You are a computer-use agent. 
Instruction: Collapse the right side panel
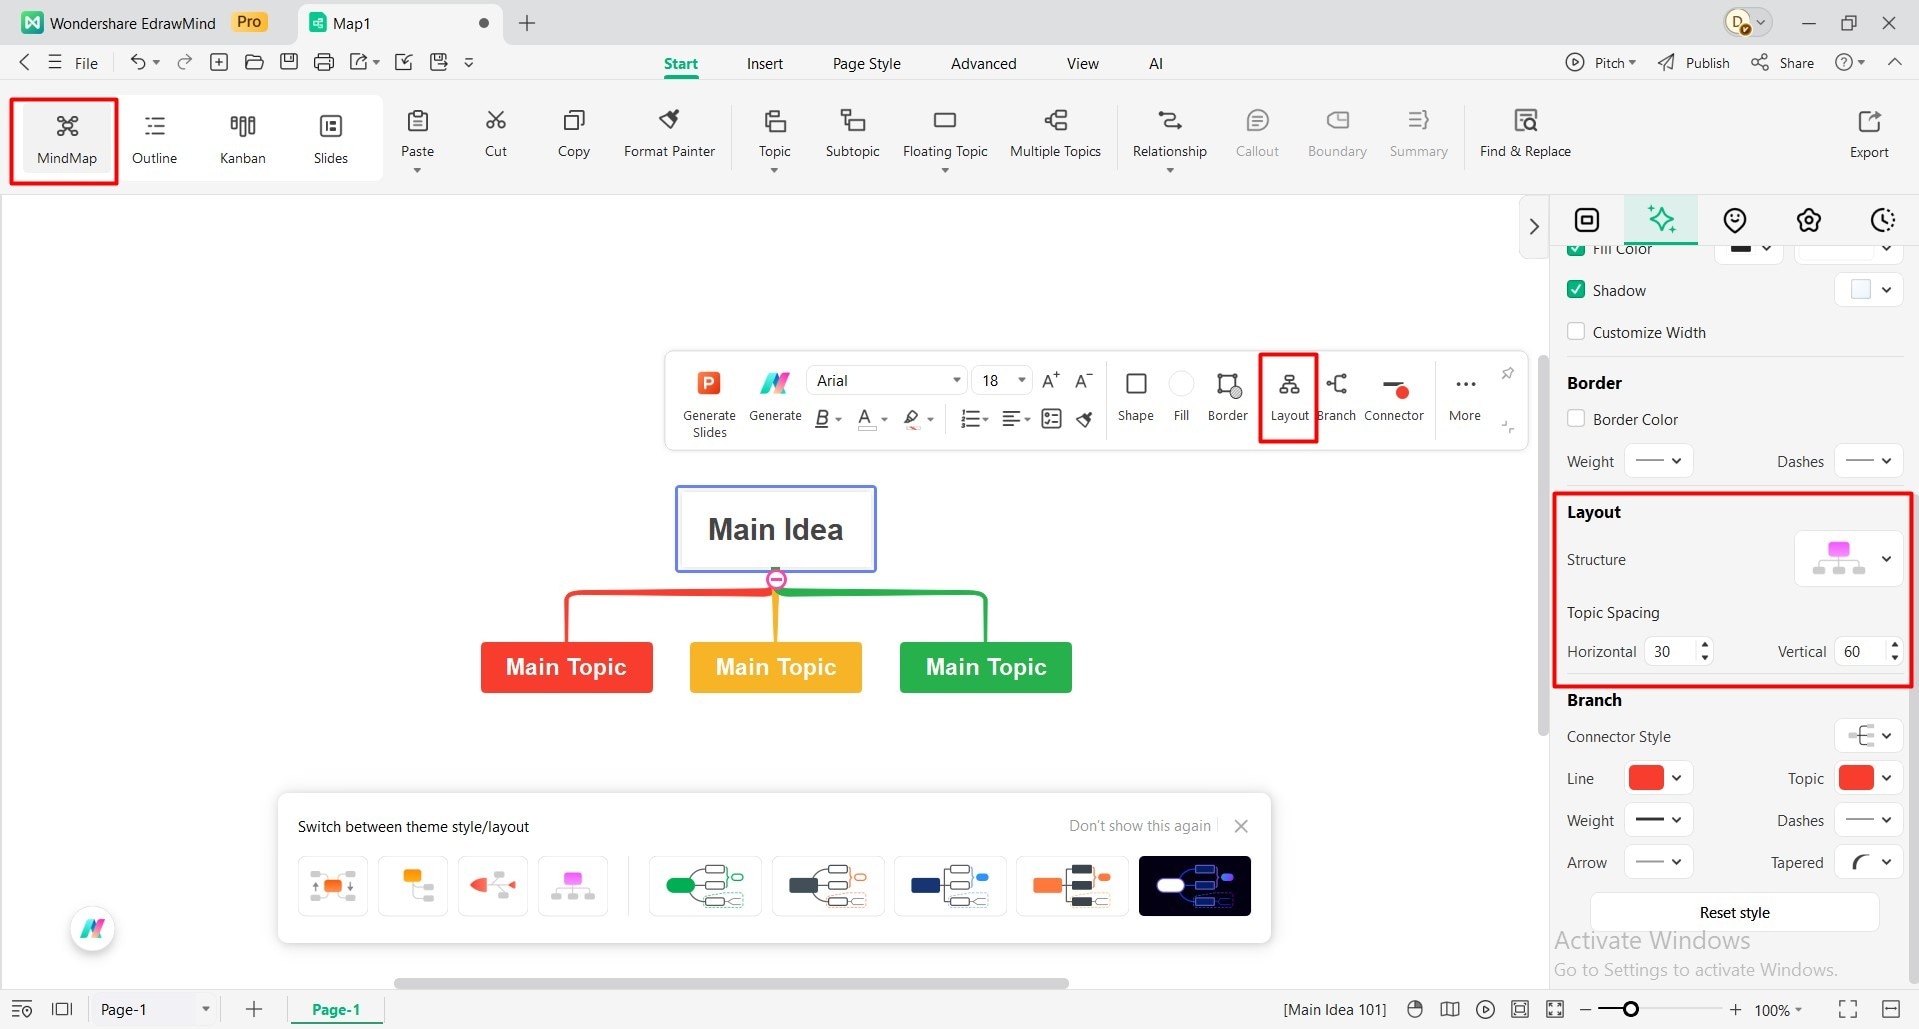pyautogui.click(x=1534, y=227)
